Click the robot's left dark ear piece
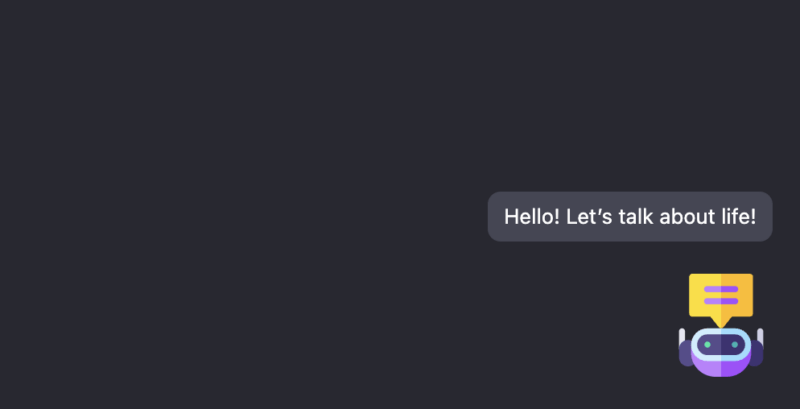Screen dimensions: 800x409 point(686,353)
